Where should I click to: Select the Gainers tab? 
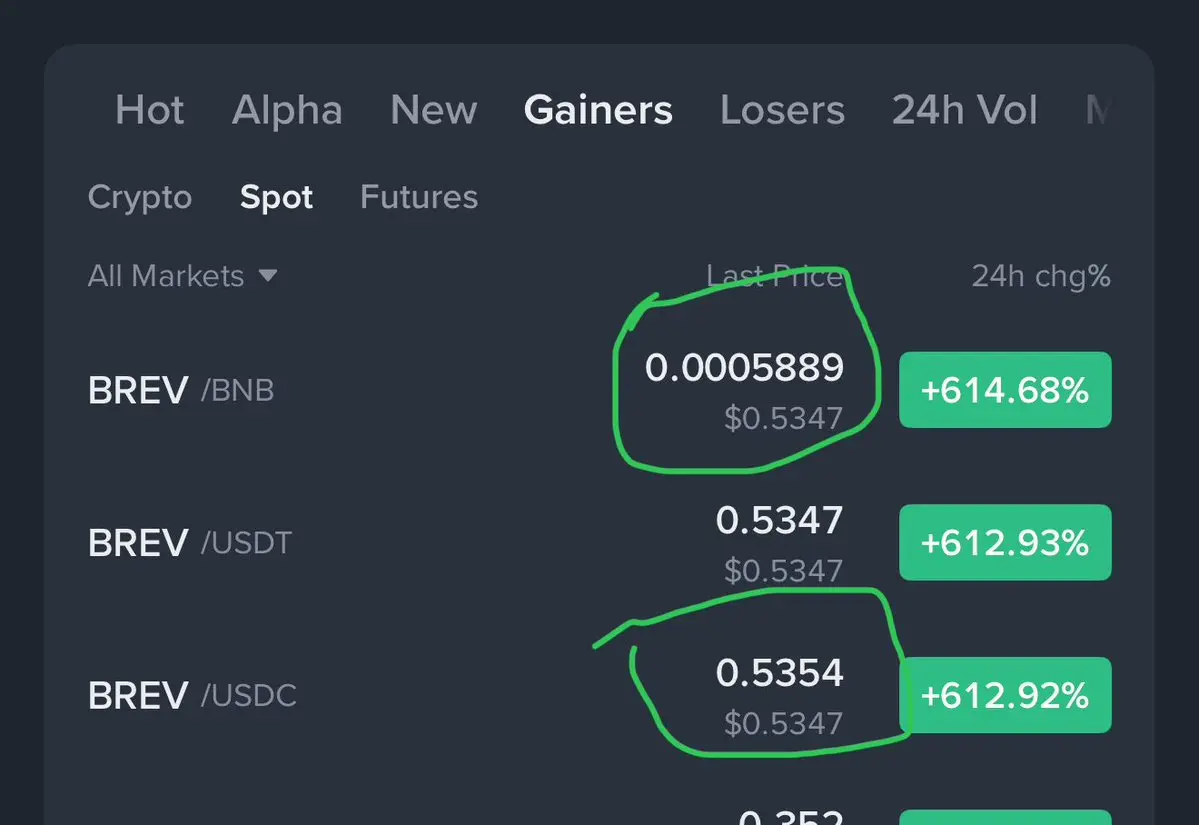pos(598,110)
